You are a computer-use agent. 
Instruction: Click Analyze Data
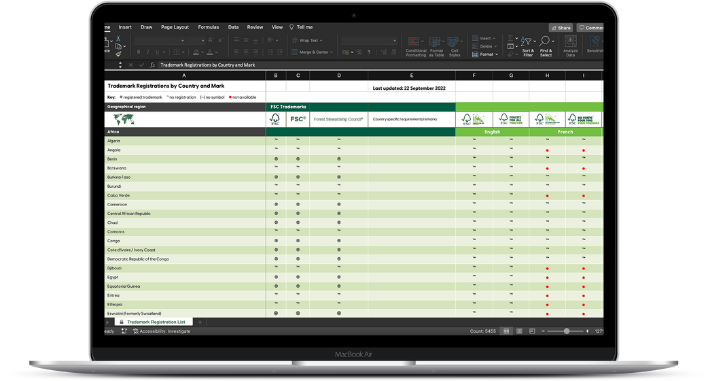571,47
